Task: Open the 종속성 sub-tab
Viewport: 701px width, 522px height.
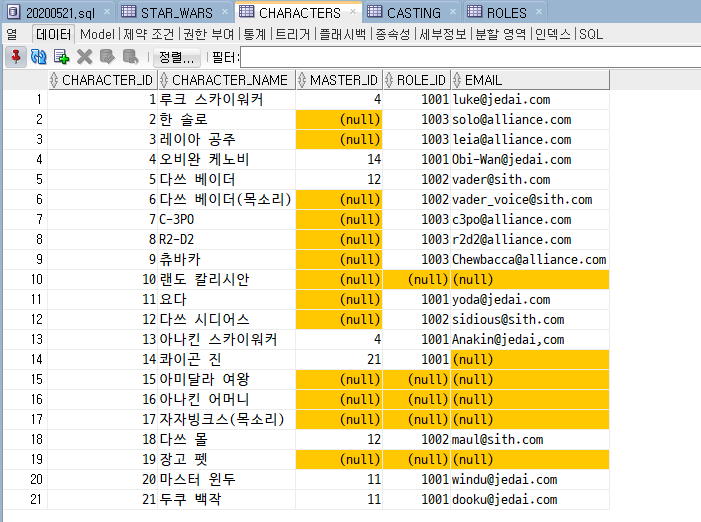Action: [x=393, y=34]
